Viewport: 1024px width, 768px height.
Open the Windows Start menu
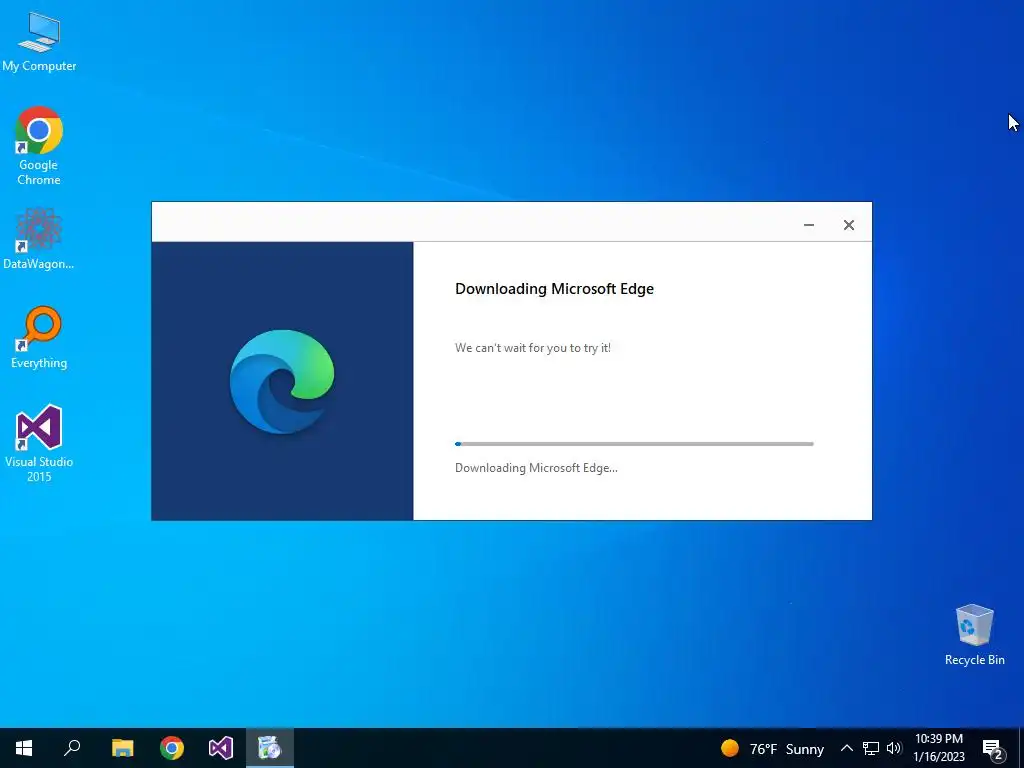point(24,748)
